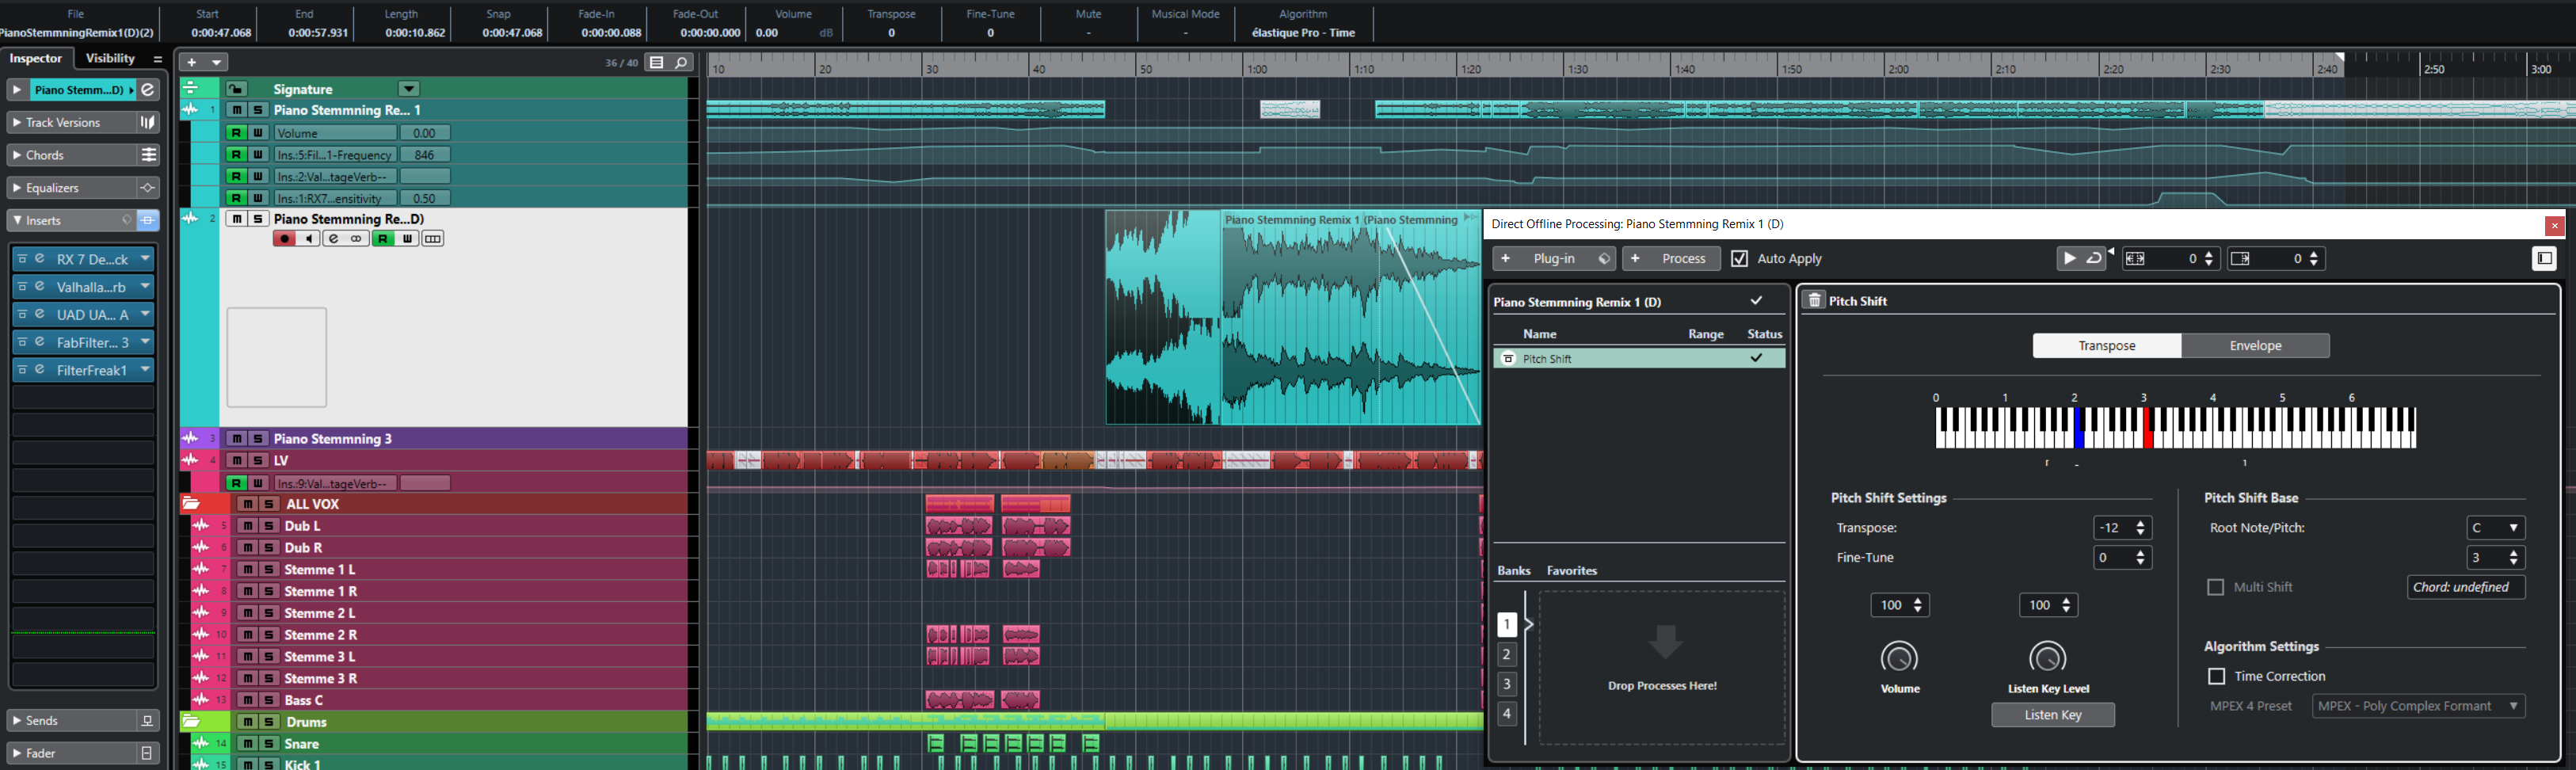
Task: Uncheck the Auto Apply checkbox
Action: [x=1740, y=259]
